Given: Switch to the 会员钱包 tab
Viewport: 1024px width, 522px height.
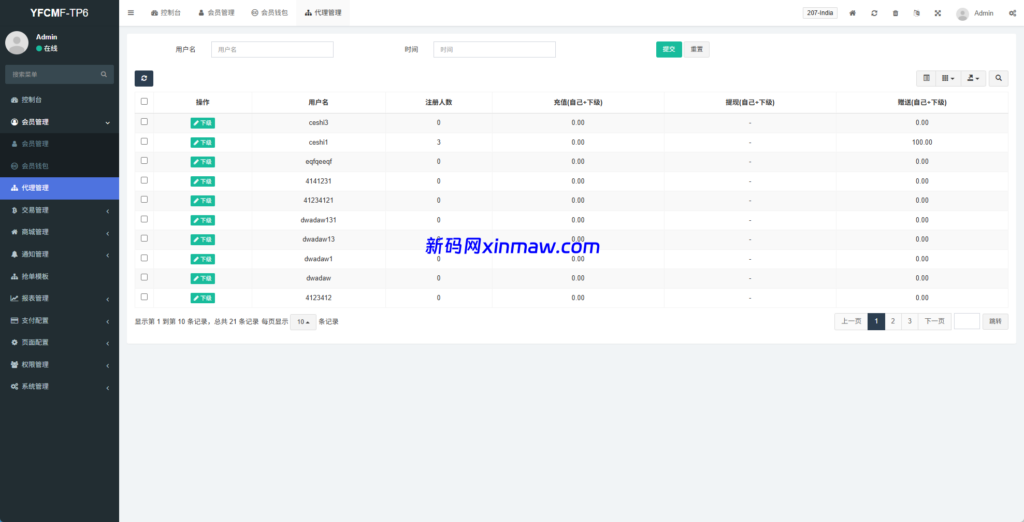Looking at the screenshot, I should (269, 13).
